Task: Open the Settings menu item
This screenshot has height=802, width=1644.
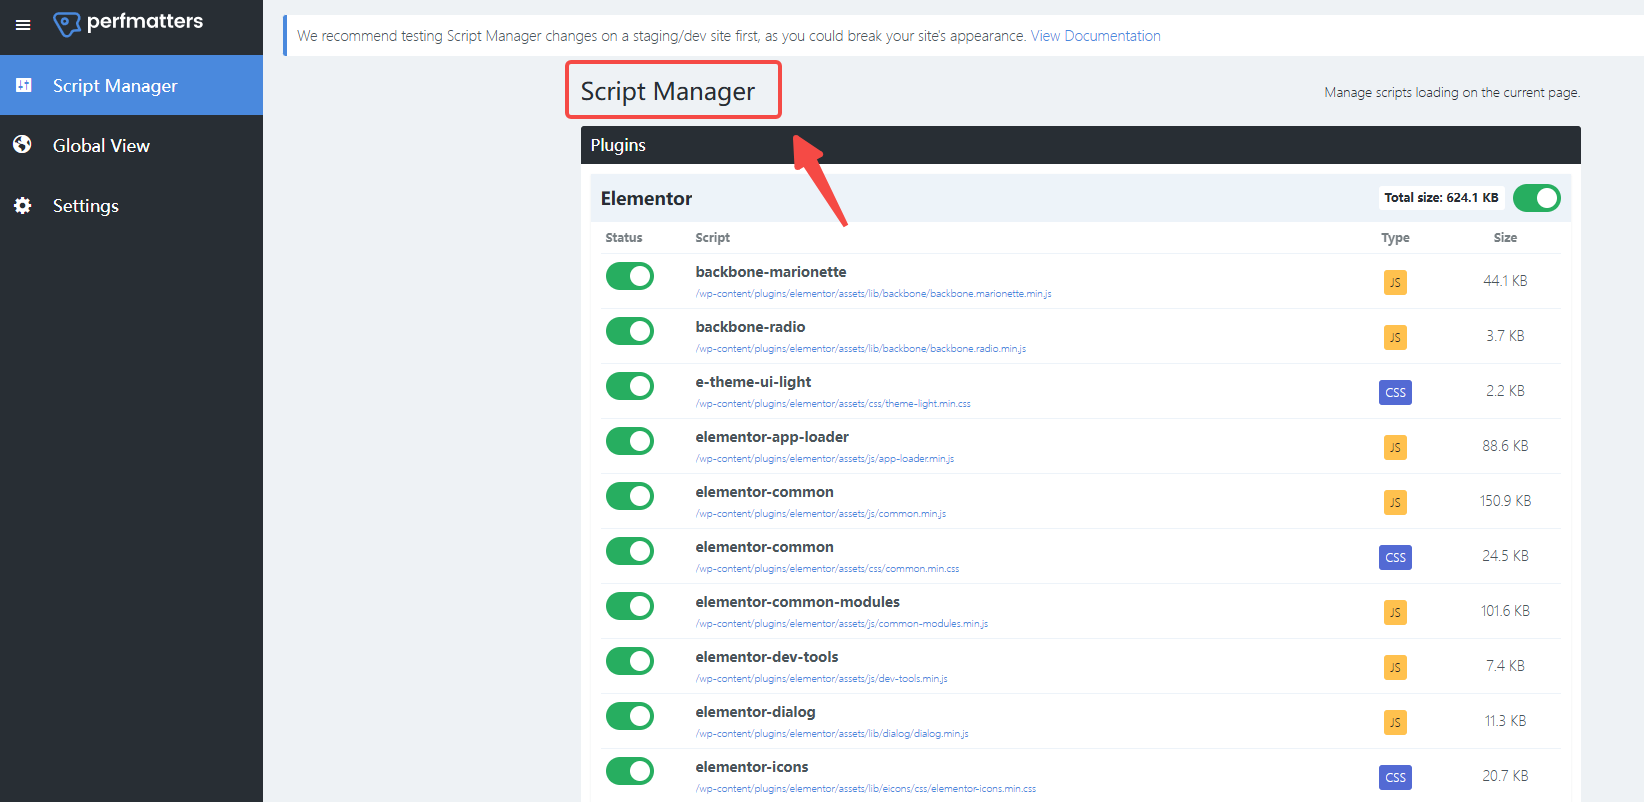Action: click(86, 206)
